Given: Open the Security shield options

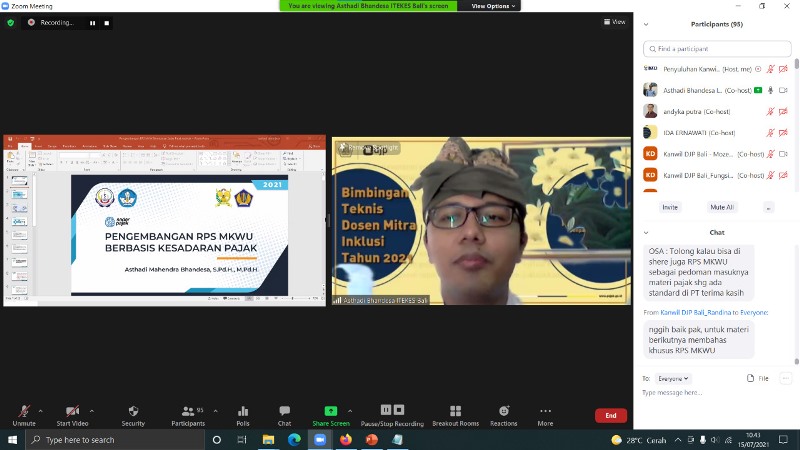Looking at the screenshot, I should coord(133,415).
